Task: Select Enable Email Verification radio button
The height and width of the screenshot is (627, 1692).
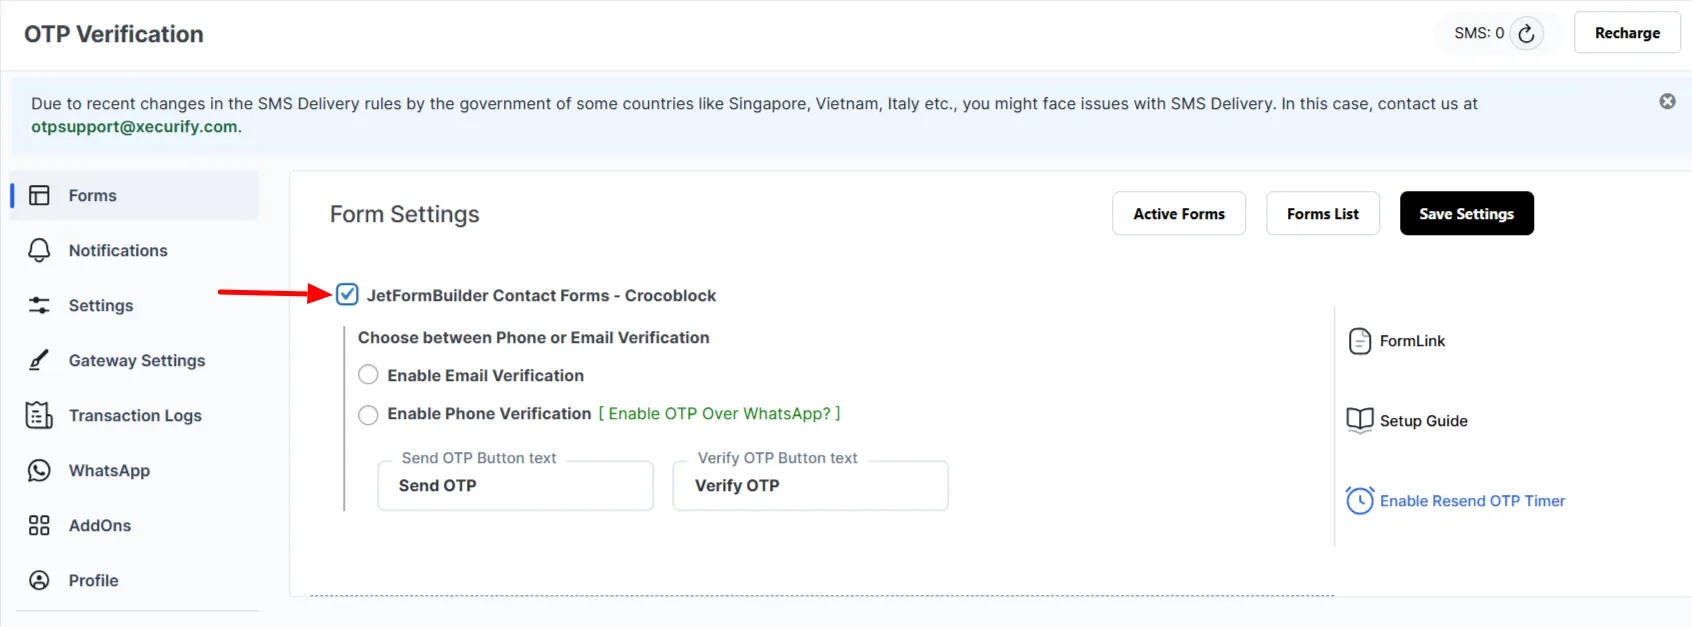Action: [368, 375]
